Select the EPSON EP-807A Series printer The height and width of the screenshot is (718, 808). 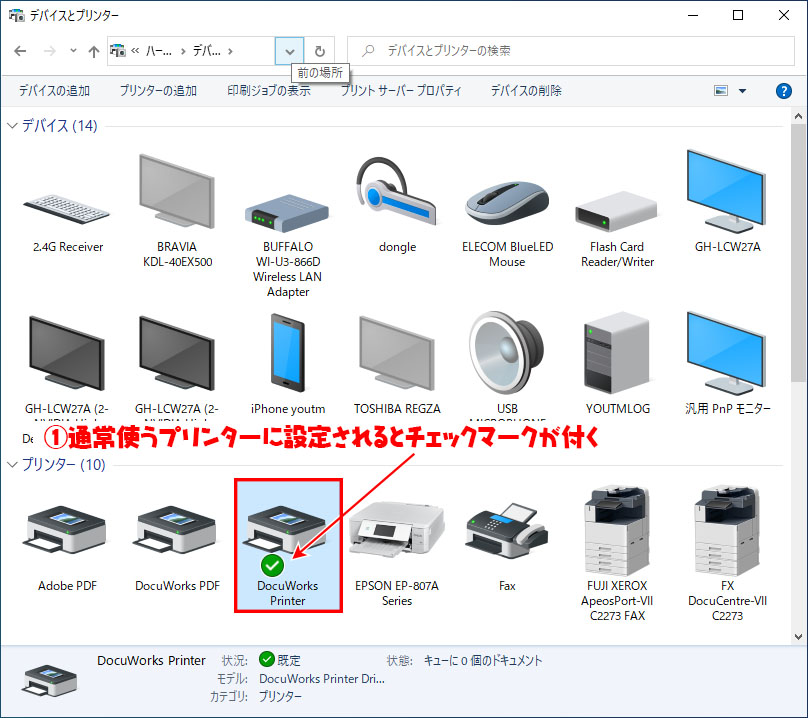(x=397, y=552)
